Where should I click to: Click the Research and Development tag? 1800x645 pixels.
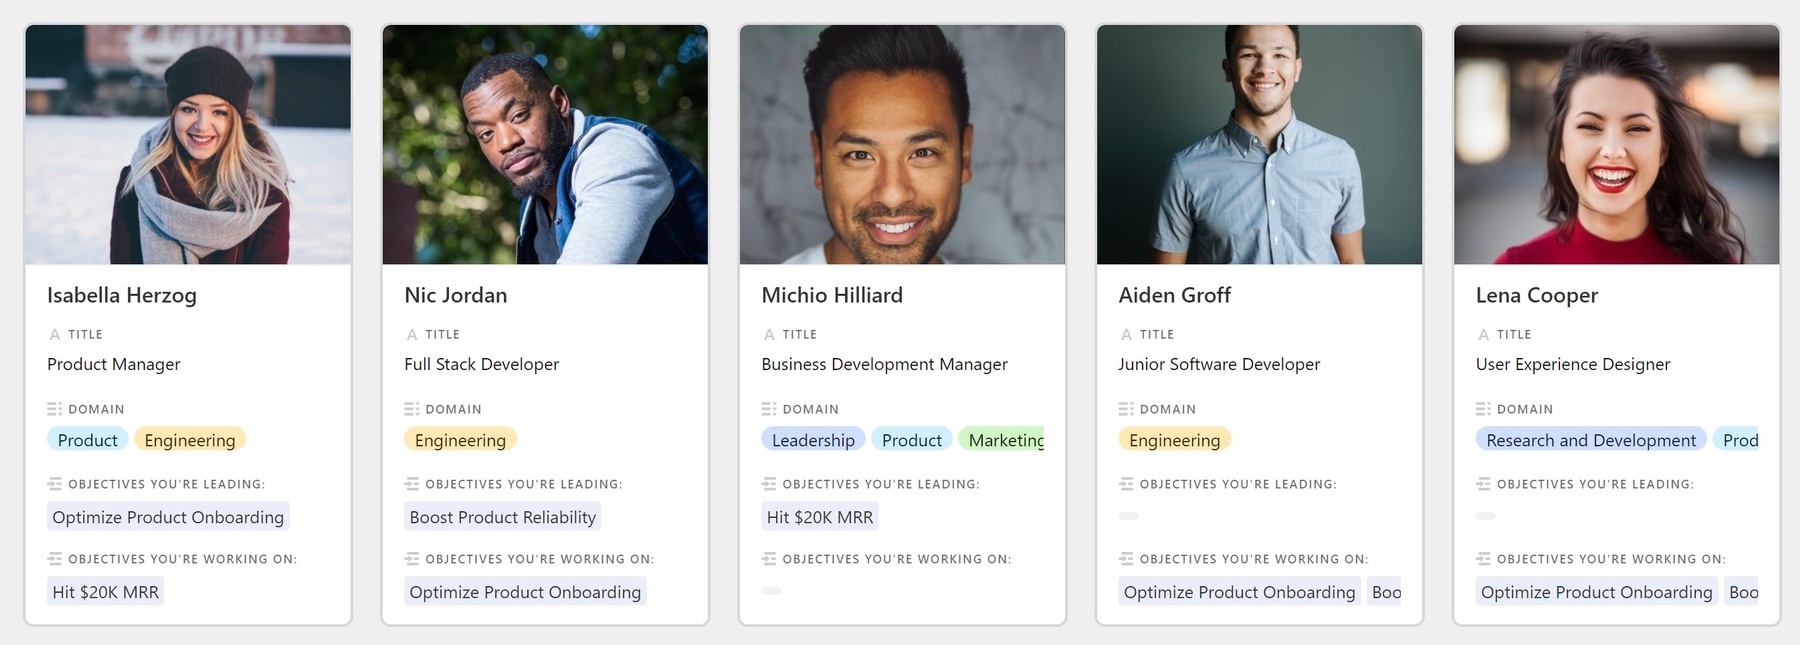[1590, 440]
